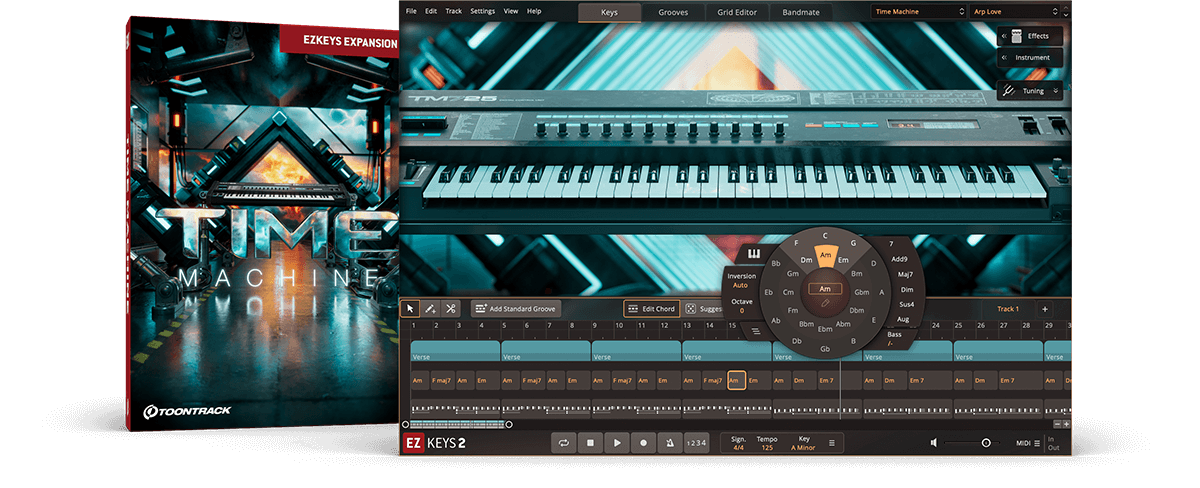Expand the Tuning panel
Screen dimensions: 1200x488
pos(1030,90)
